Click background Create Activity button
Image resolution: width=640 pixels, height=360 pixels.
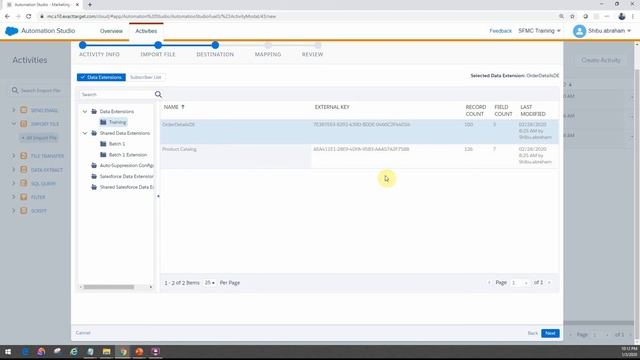[x=601, y=60]
